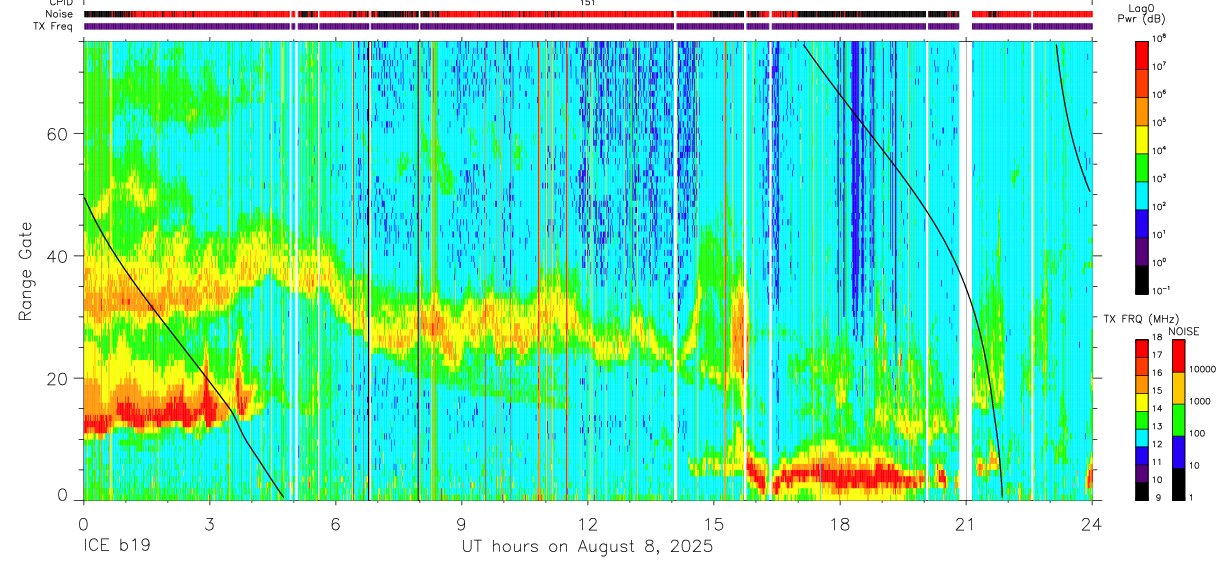Click the red-and-black Noise strip above the plot
Viewport: 1228px width, 567px height.
(587, 15)
